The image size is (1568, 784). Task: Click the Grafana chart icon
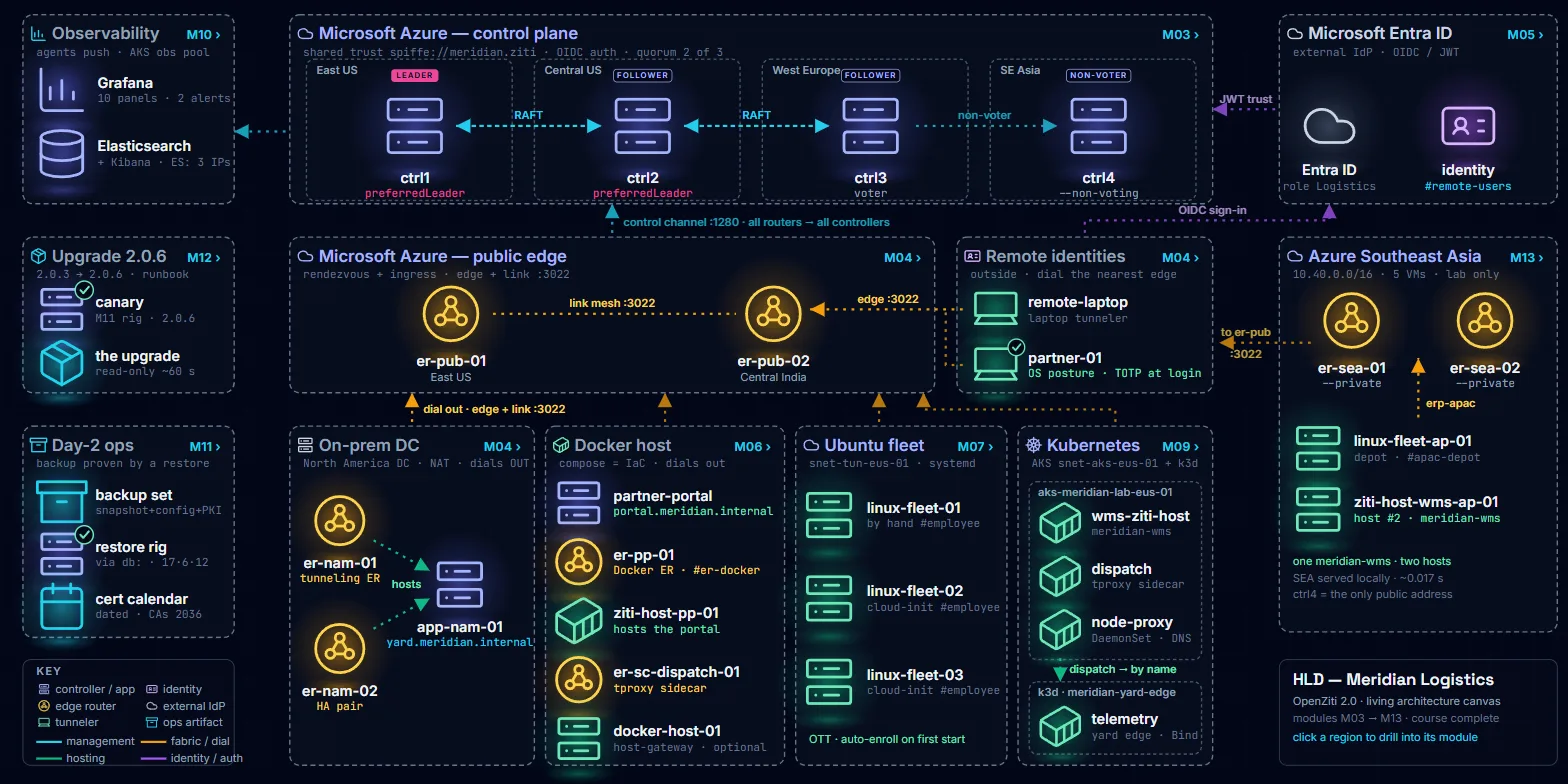click(x=61, y=90)
